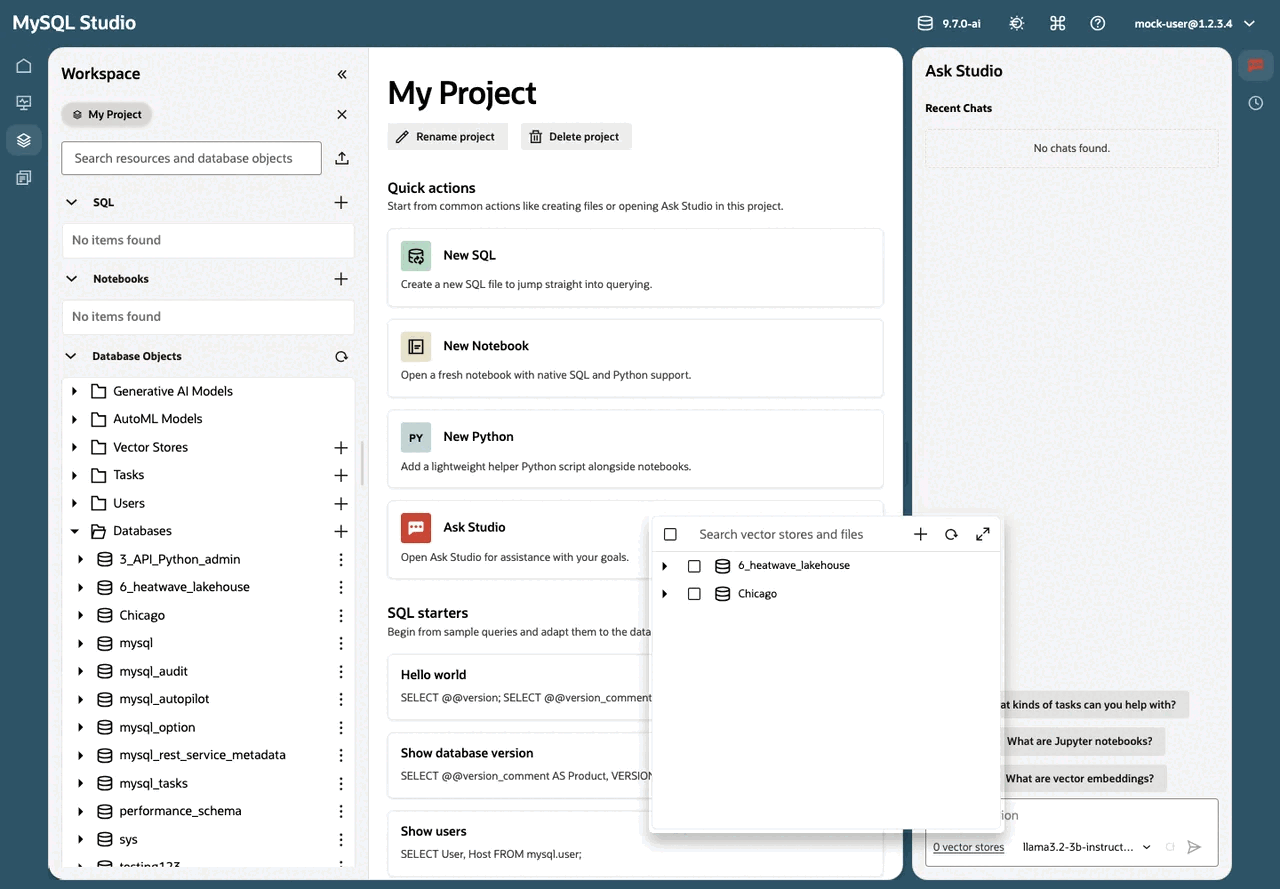
Task: Open the 0 vector stores link
Action: pyautogui.click(x=968, y=847)
